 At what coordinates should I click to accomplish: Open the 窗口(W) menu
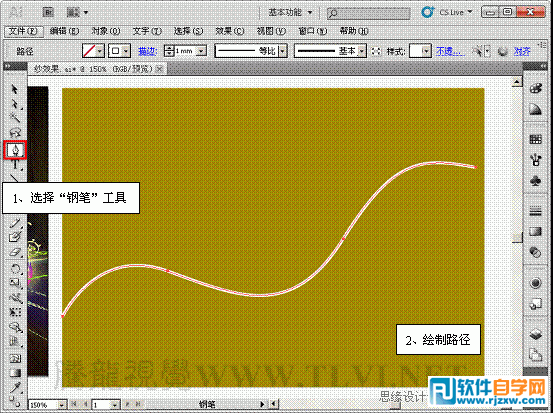pyautogui.click(x=312, y=31)
